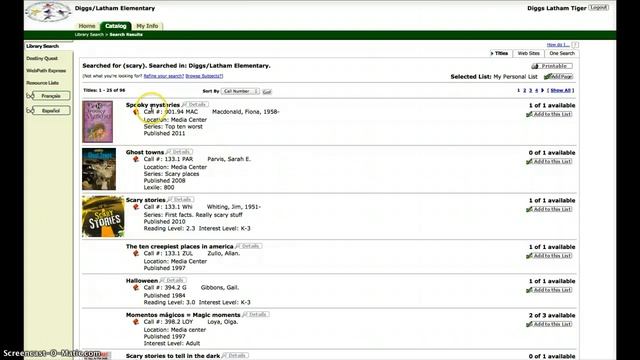
Task: Open the Home tab
Action: coord(87,26)
